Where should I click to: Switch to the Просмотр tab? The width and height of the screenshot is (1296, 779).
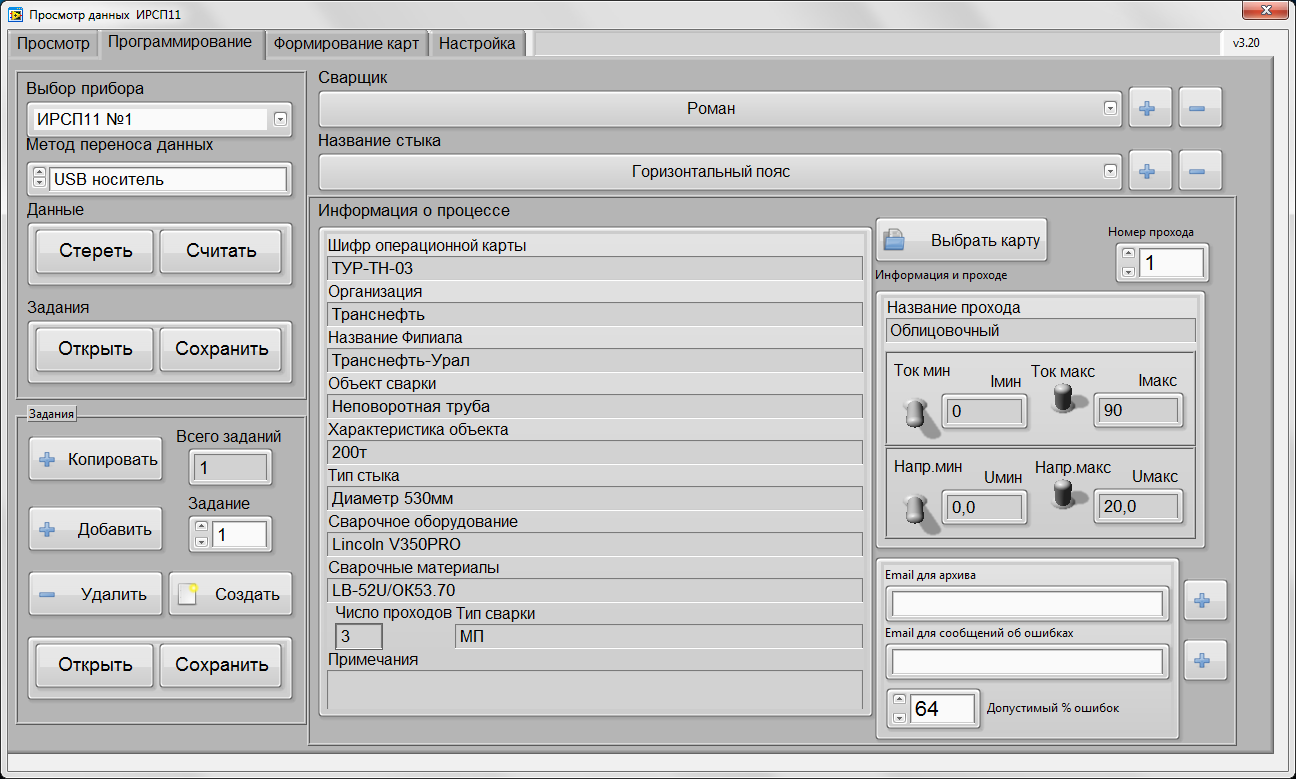(x=54, y=44)
